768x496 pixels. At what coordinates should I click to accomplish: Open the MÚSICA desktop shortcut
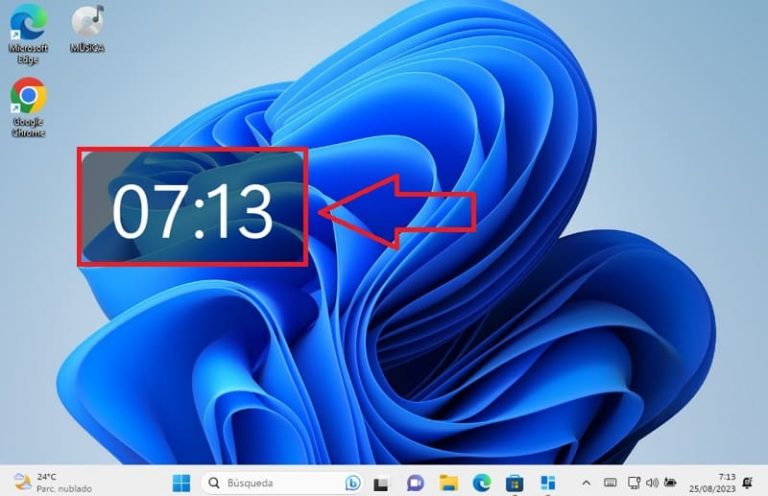[87, 29]
